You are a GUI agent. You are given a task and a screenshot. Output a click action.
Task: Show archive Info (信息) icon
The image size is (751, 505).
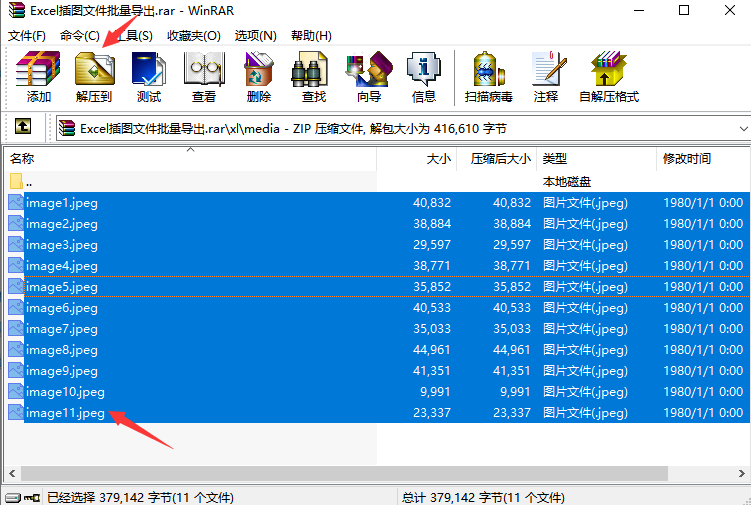click(x=424, y=69)
